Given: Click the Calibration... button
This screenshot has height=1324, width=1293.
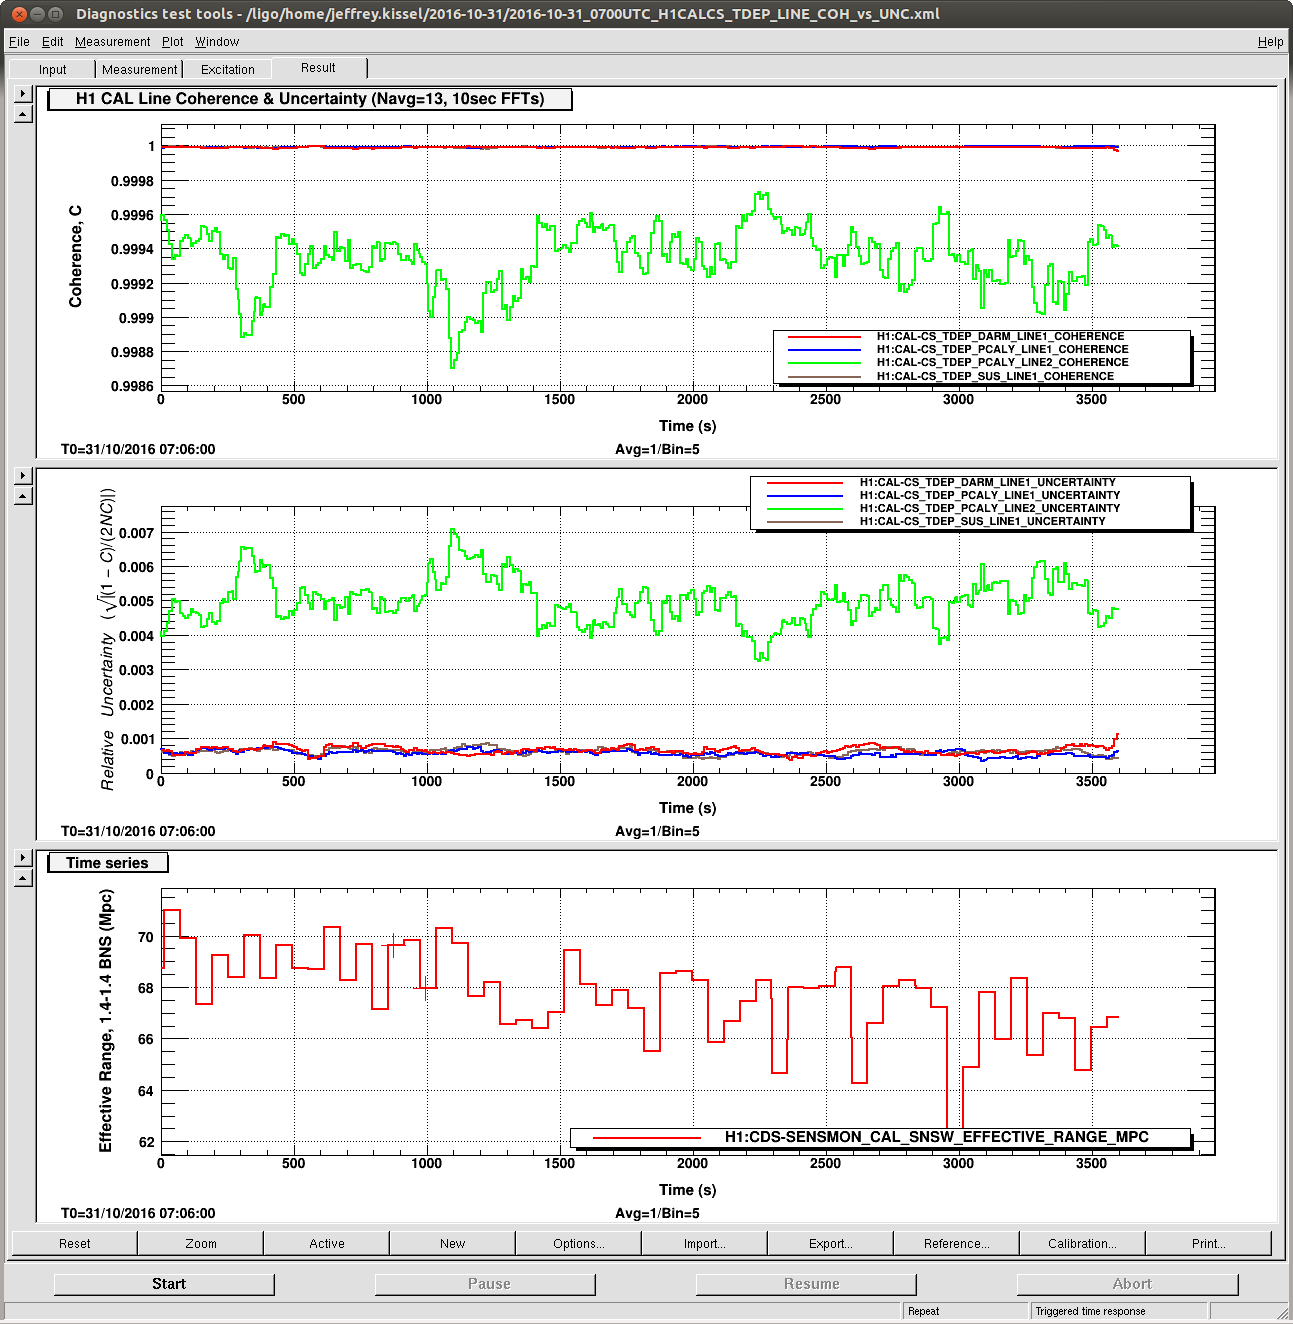Looking at the screenshot, I should click(x=1083, y=1243).
